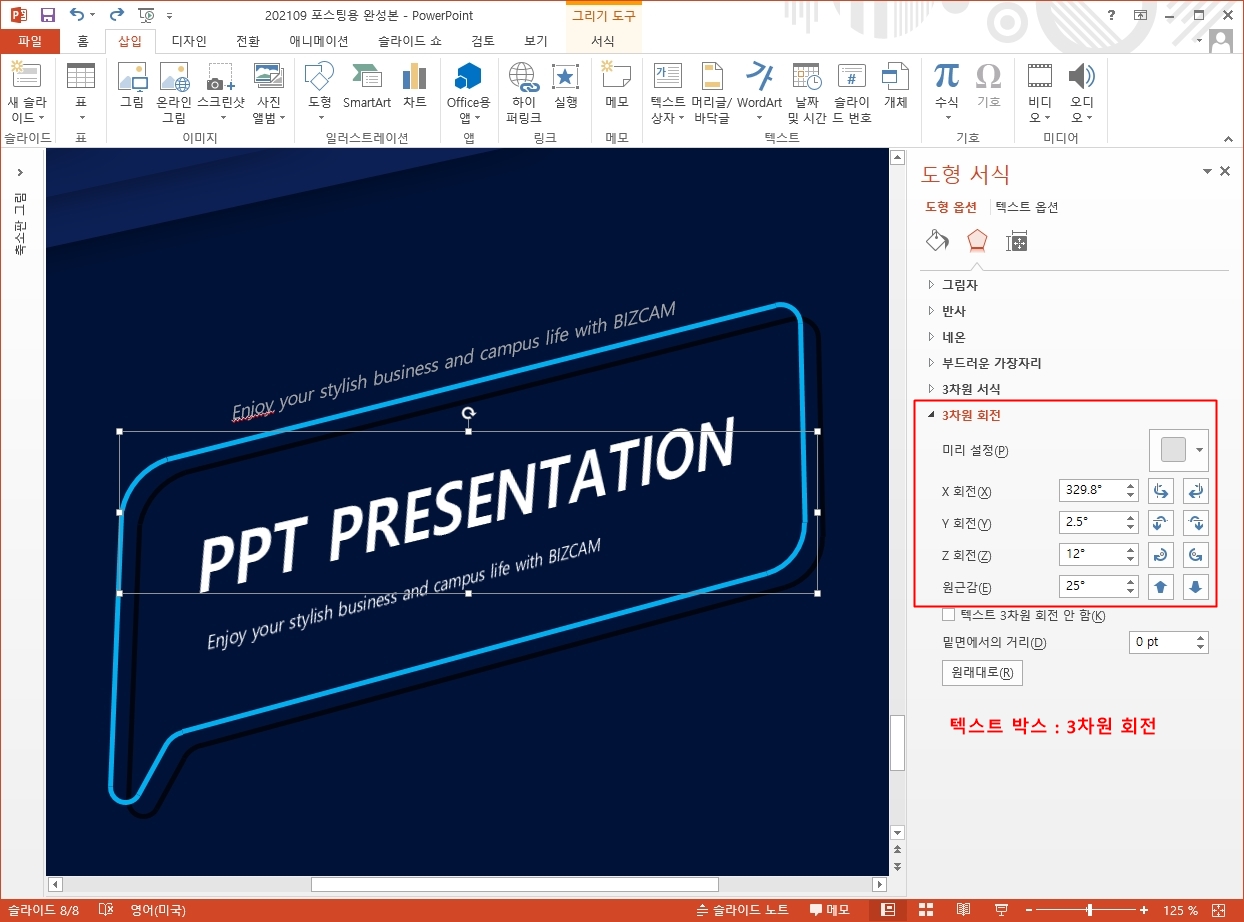The height and width of the screenshot is (922, 1244).
Task: Enable 텍스트 3차원 회전 안 함 checkbox
Action: point(949,615)
